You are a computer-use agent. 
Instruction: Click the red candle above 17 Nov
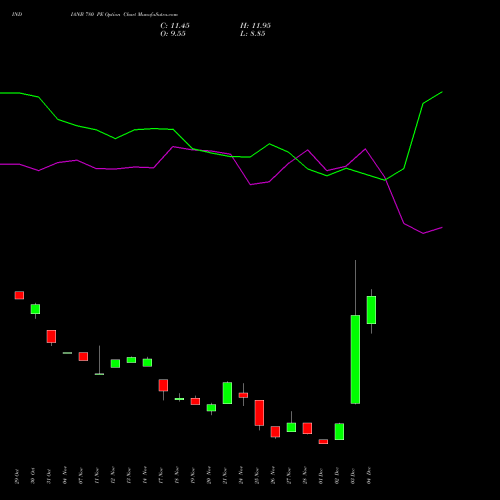pyautogui.click(x=163, y=385)
